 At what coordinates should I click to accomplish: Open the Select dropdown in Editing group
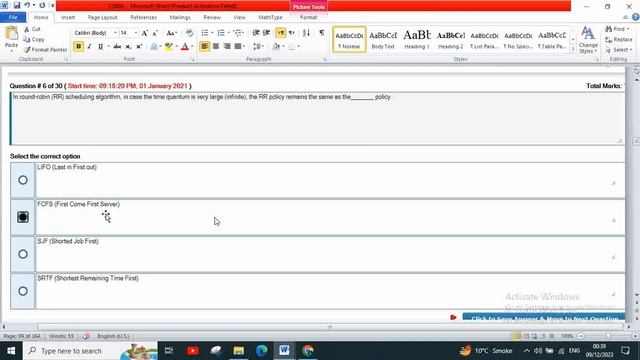coord(619,50)
